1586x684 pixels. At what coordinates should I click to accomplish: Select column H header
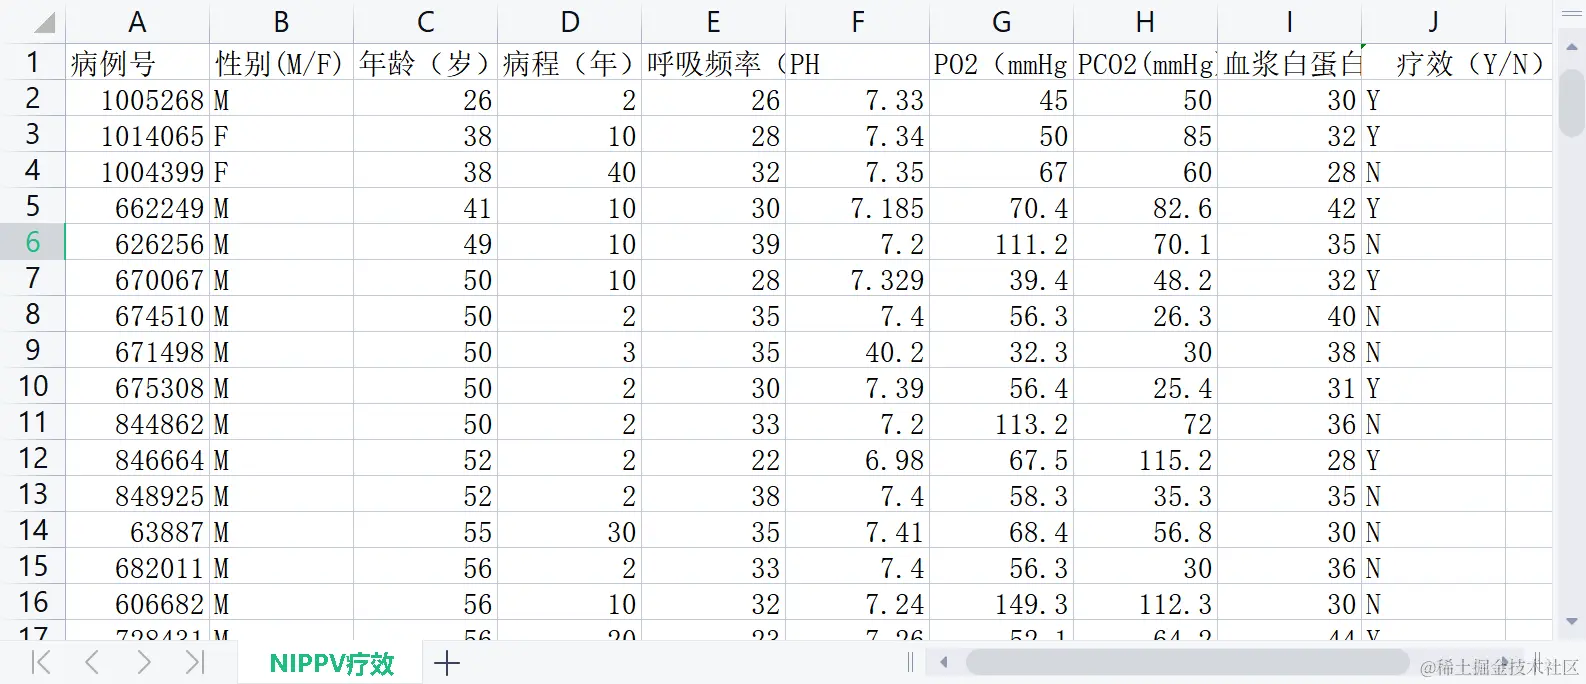(x=1146, y=22)
